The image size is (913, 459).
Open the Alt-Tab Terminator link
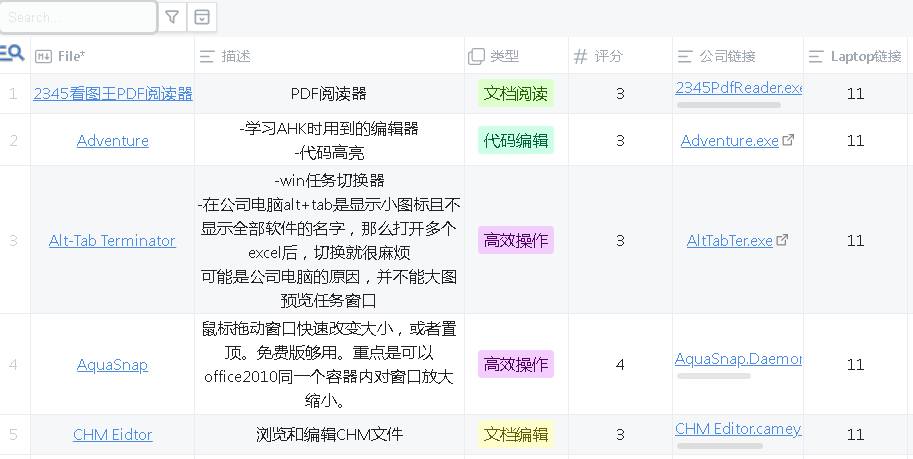112,240
